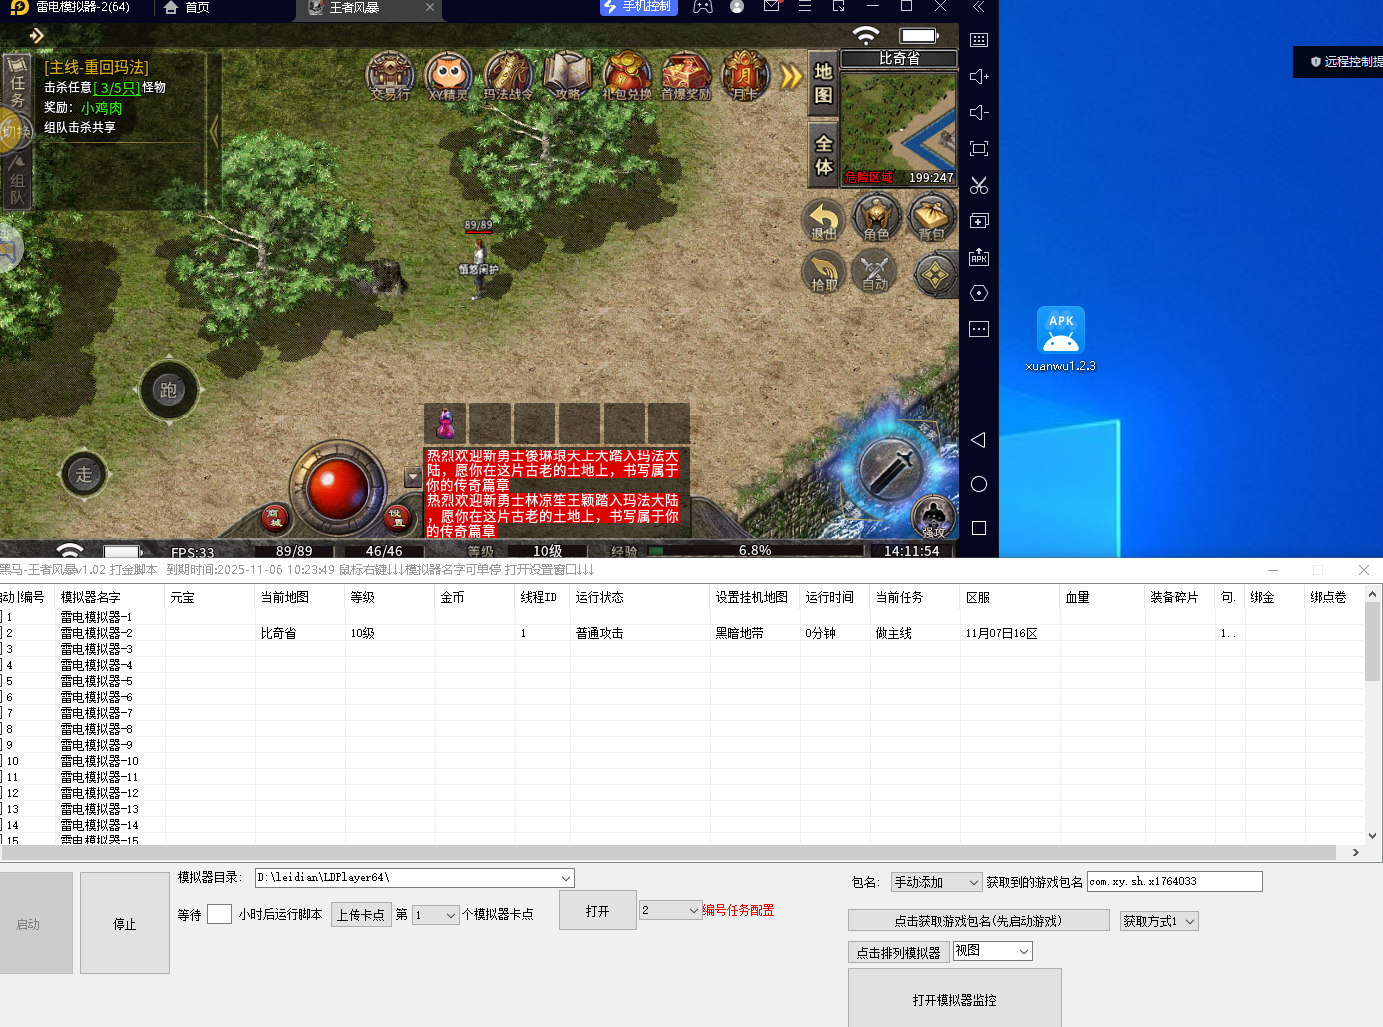
Task: Click the 停止 stop button
Action: pyautogui.click(x=125, y=923)
